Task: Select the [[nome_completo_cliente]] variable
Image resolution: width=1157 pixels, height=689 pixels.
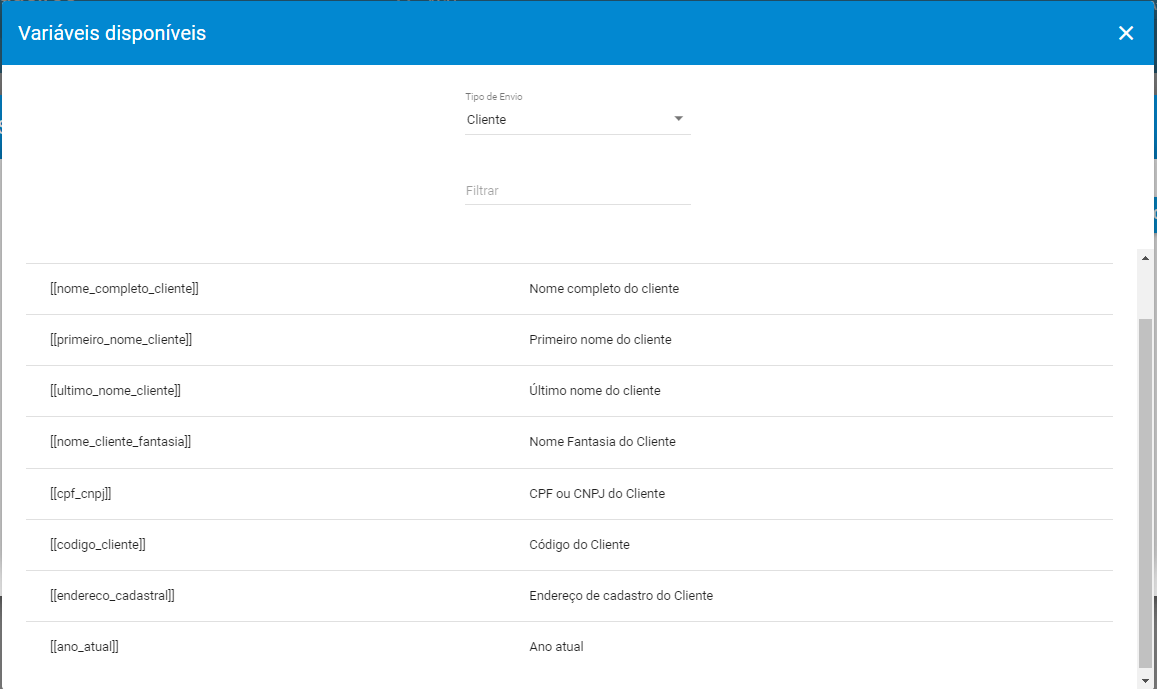Action: click(x=124, y=288)
